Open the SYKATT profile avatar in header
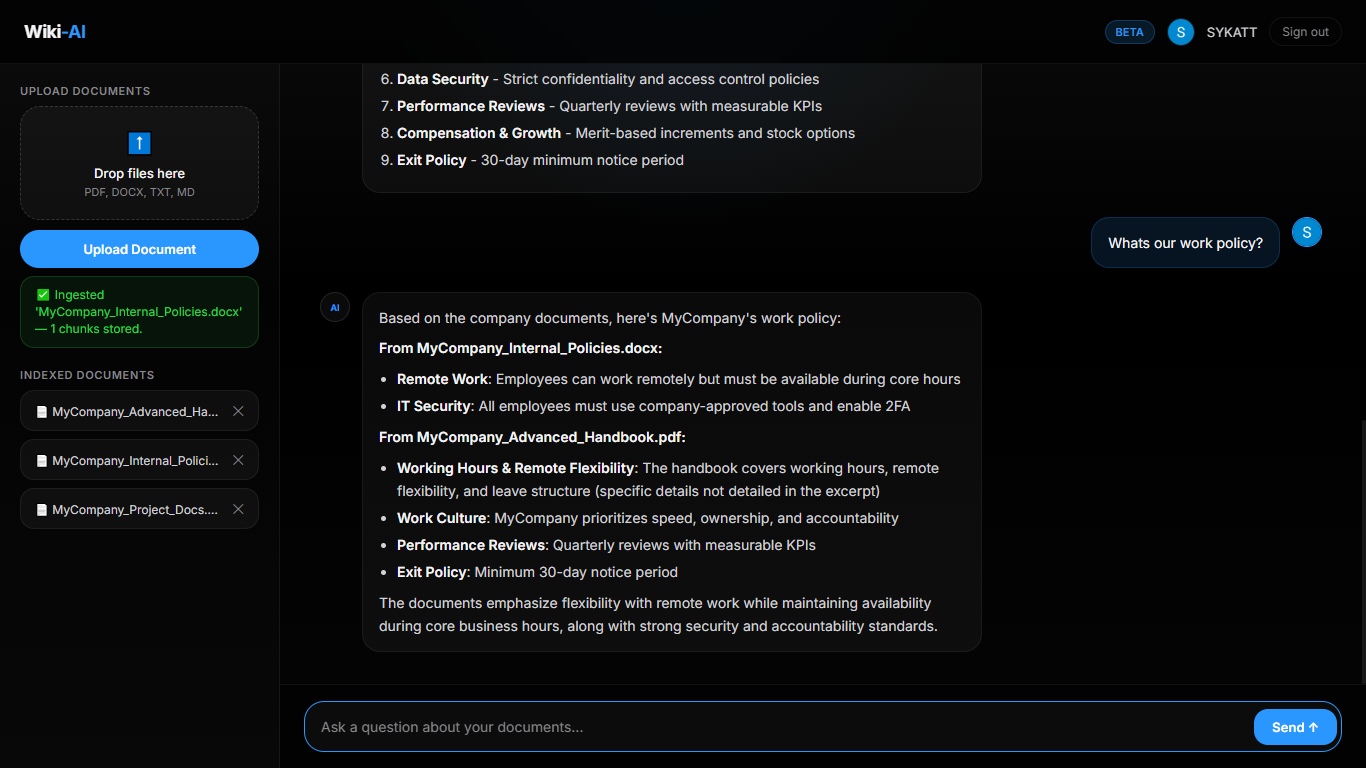1366x768 pixels. (1180, 32)
